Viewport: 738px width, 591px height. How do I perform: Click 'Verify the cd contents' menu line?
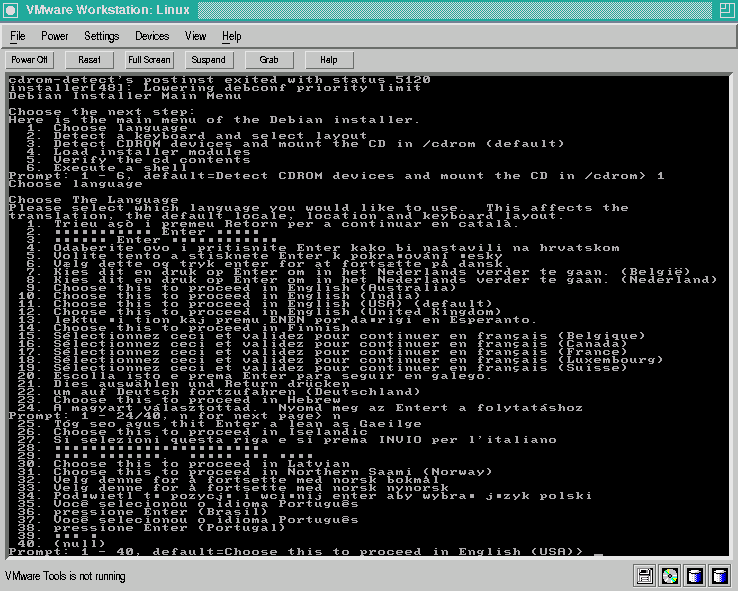tap(138, 160)
